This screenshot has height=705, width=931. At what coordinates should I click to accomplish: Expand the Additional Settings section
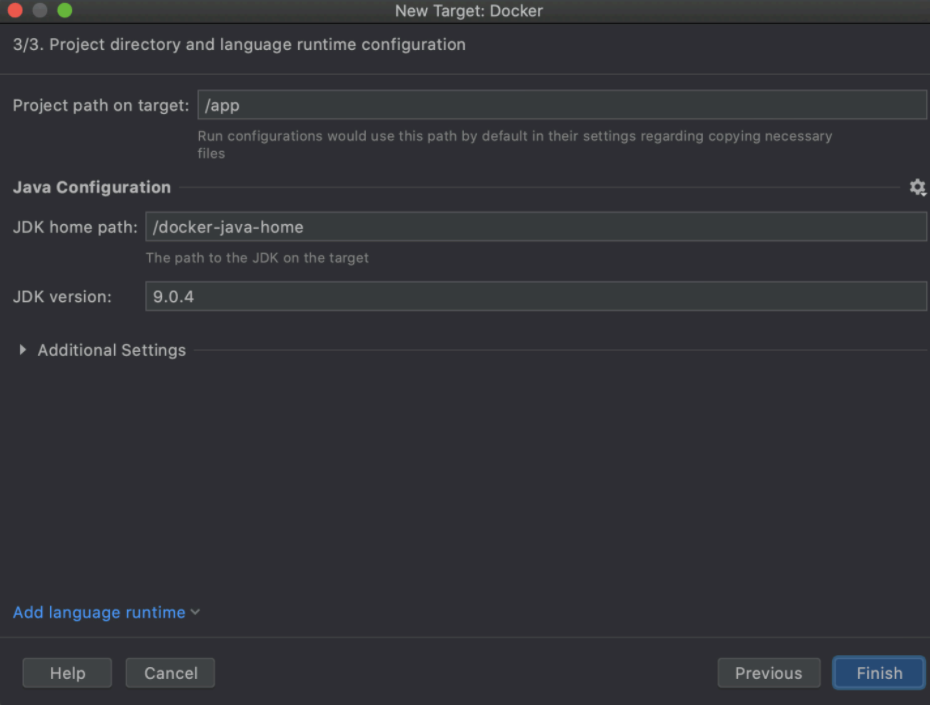[x=23, y=350]
